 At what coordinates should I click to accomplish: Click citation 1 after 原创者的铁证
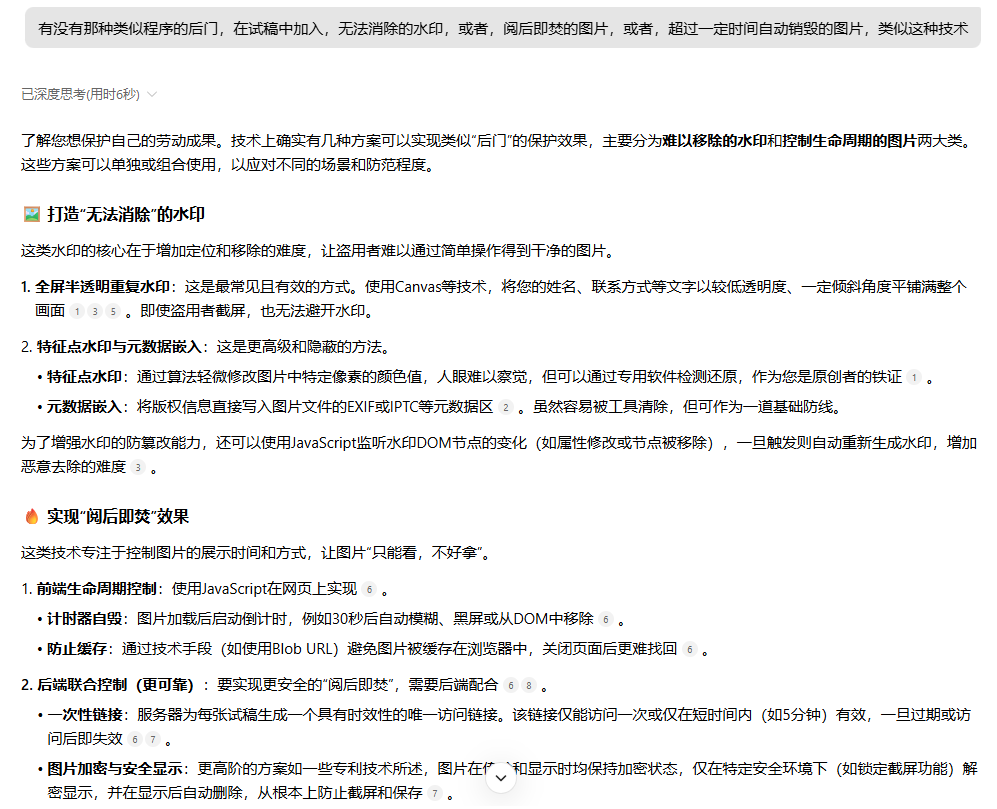click(913, 377)
